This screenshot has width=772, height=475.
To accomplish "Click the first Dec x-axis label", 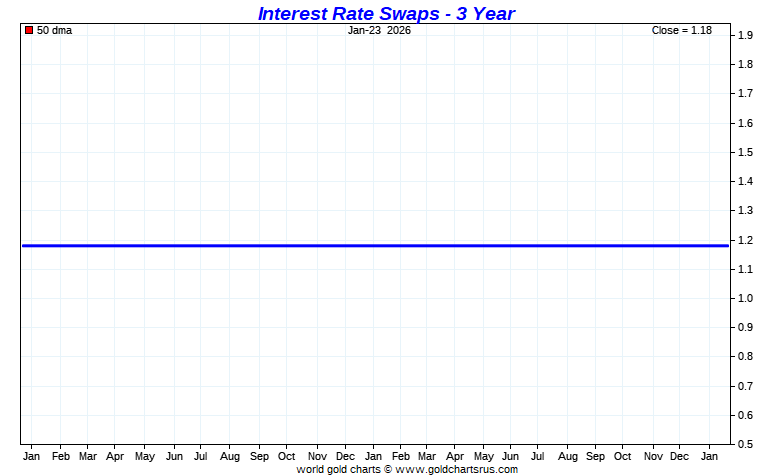I will [x=345, y=456].
